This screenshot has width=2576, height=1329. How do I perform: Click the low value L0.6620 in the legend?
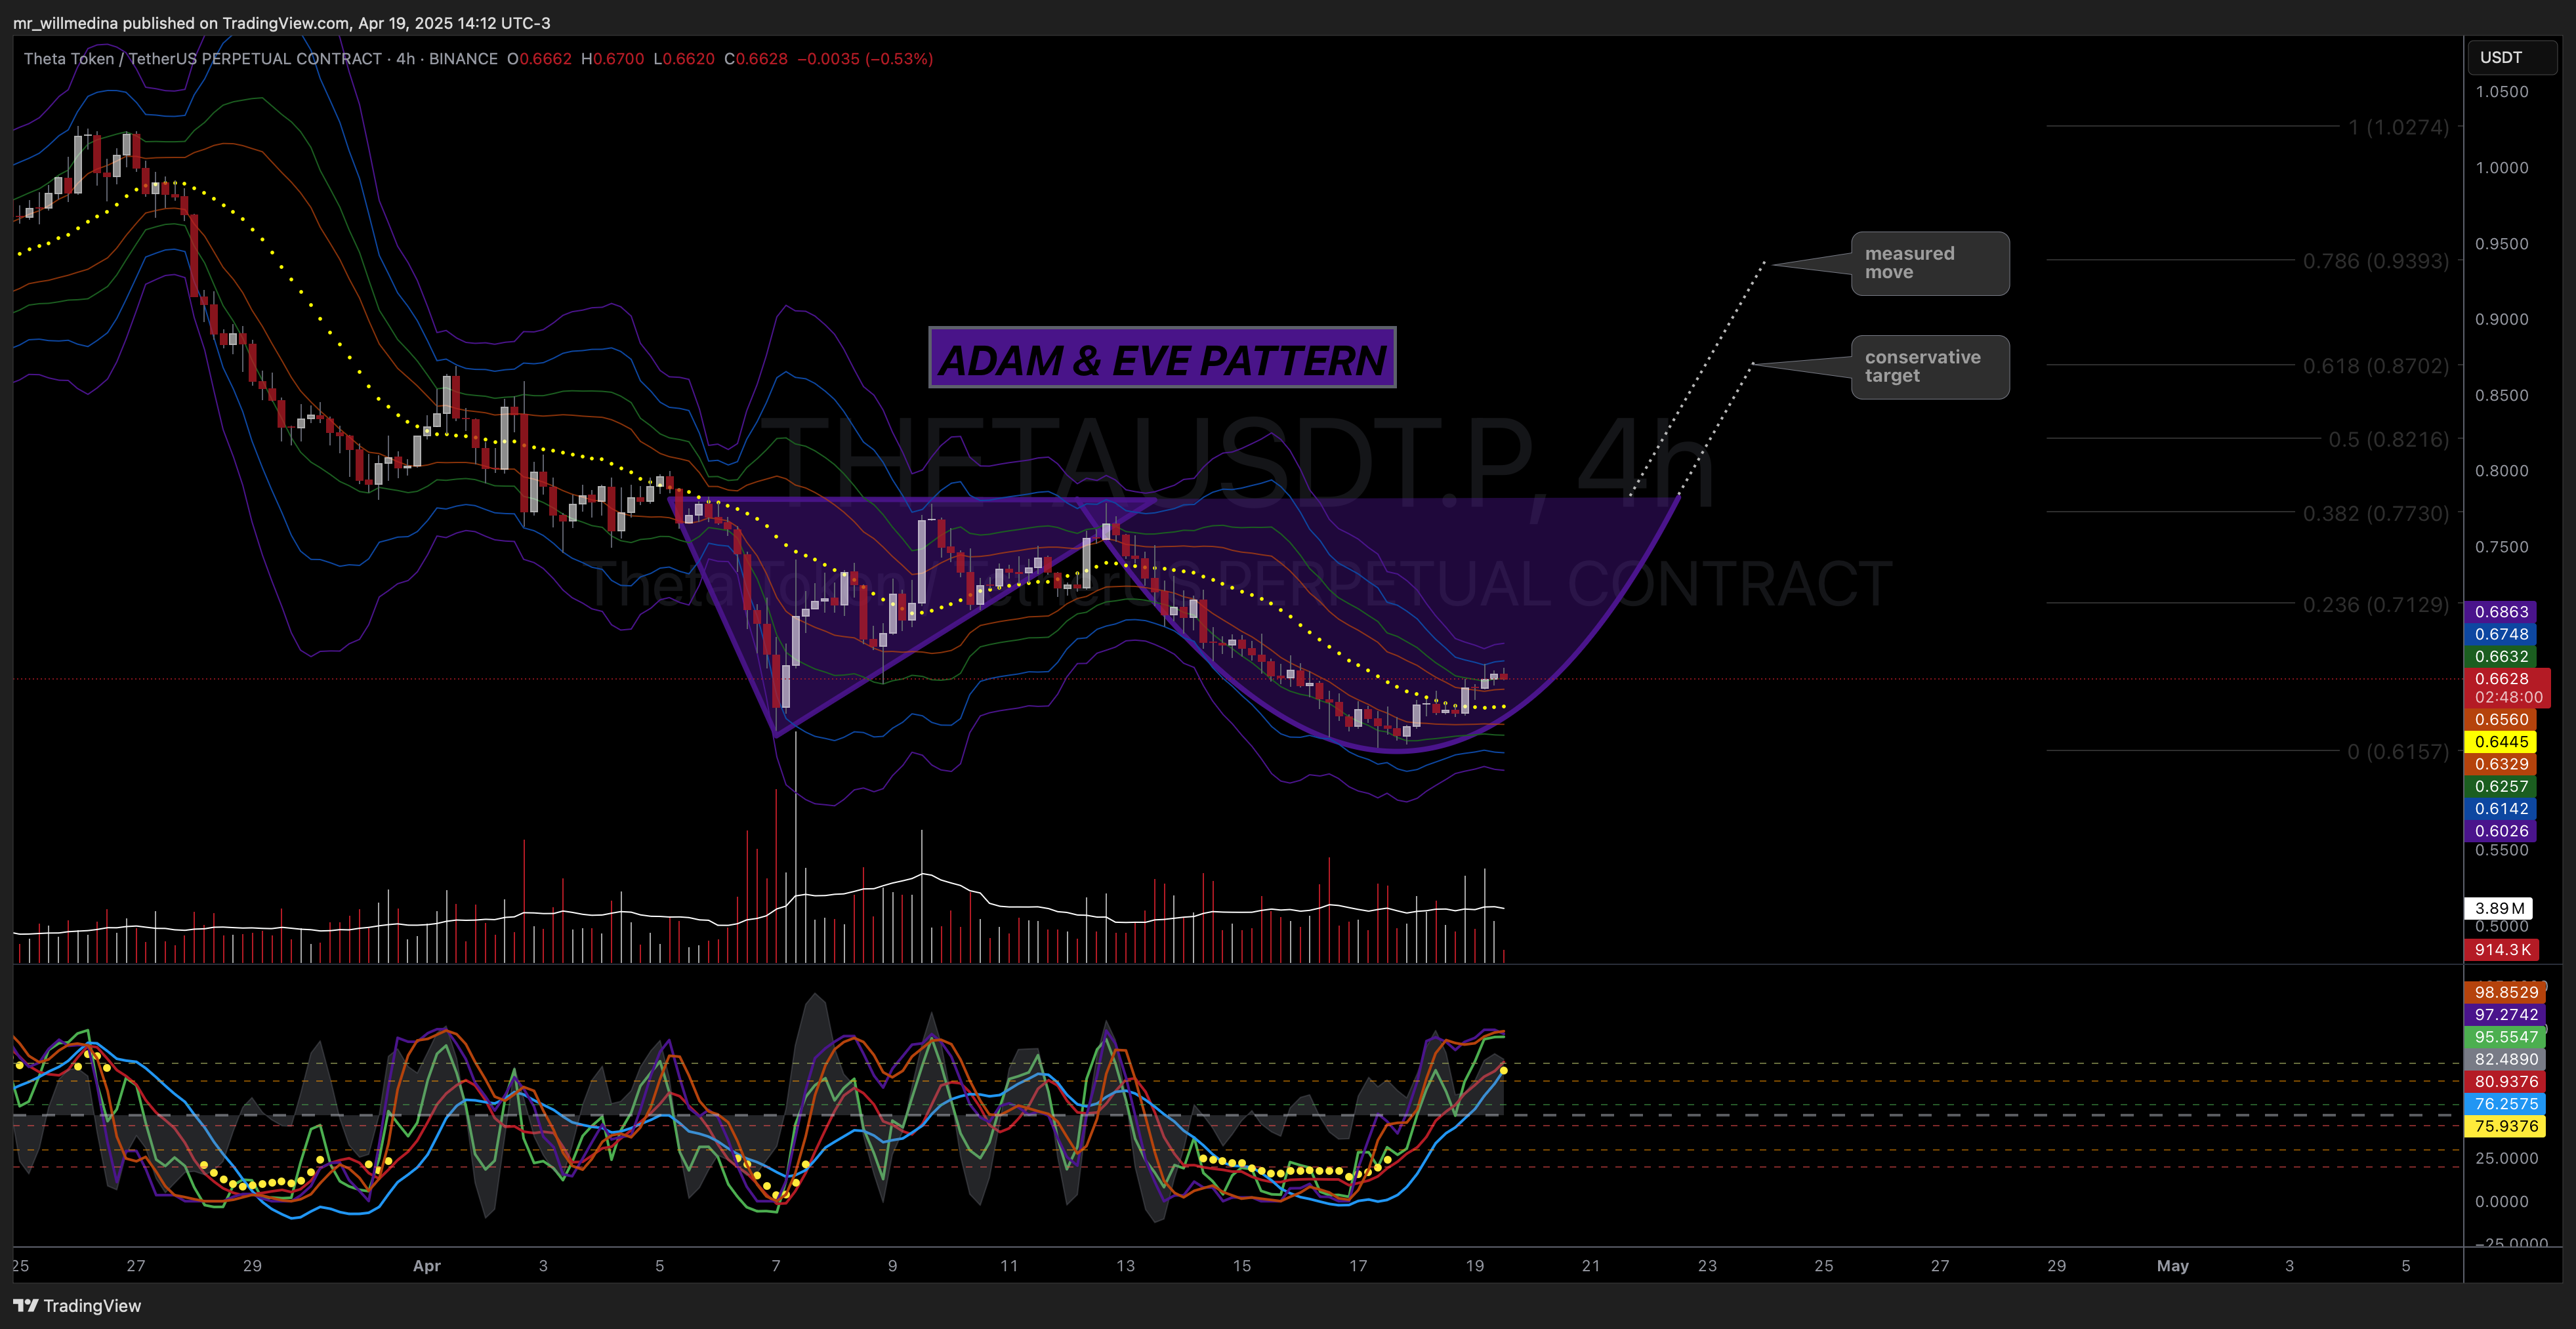tap(684, 59)
